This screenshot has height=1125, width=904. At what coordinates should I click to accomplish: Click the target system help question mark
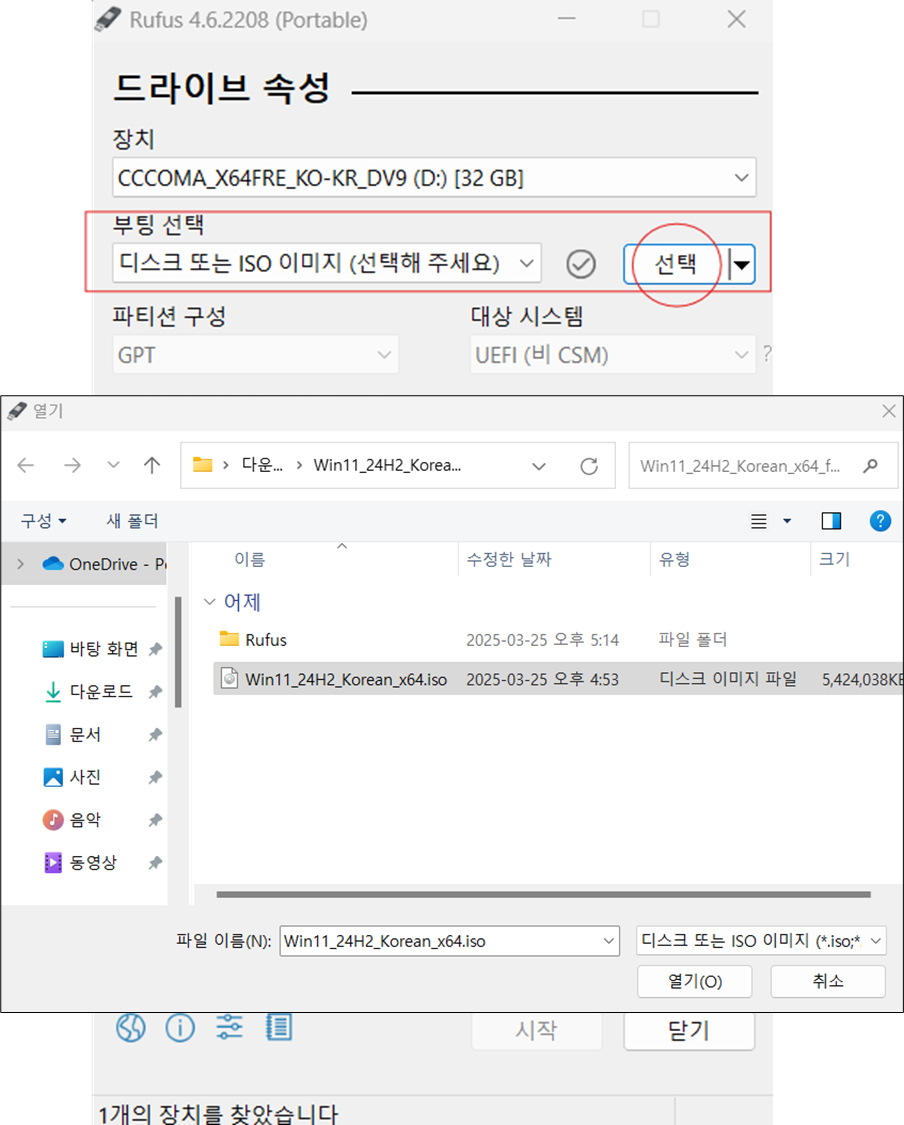point(767,353)
